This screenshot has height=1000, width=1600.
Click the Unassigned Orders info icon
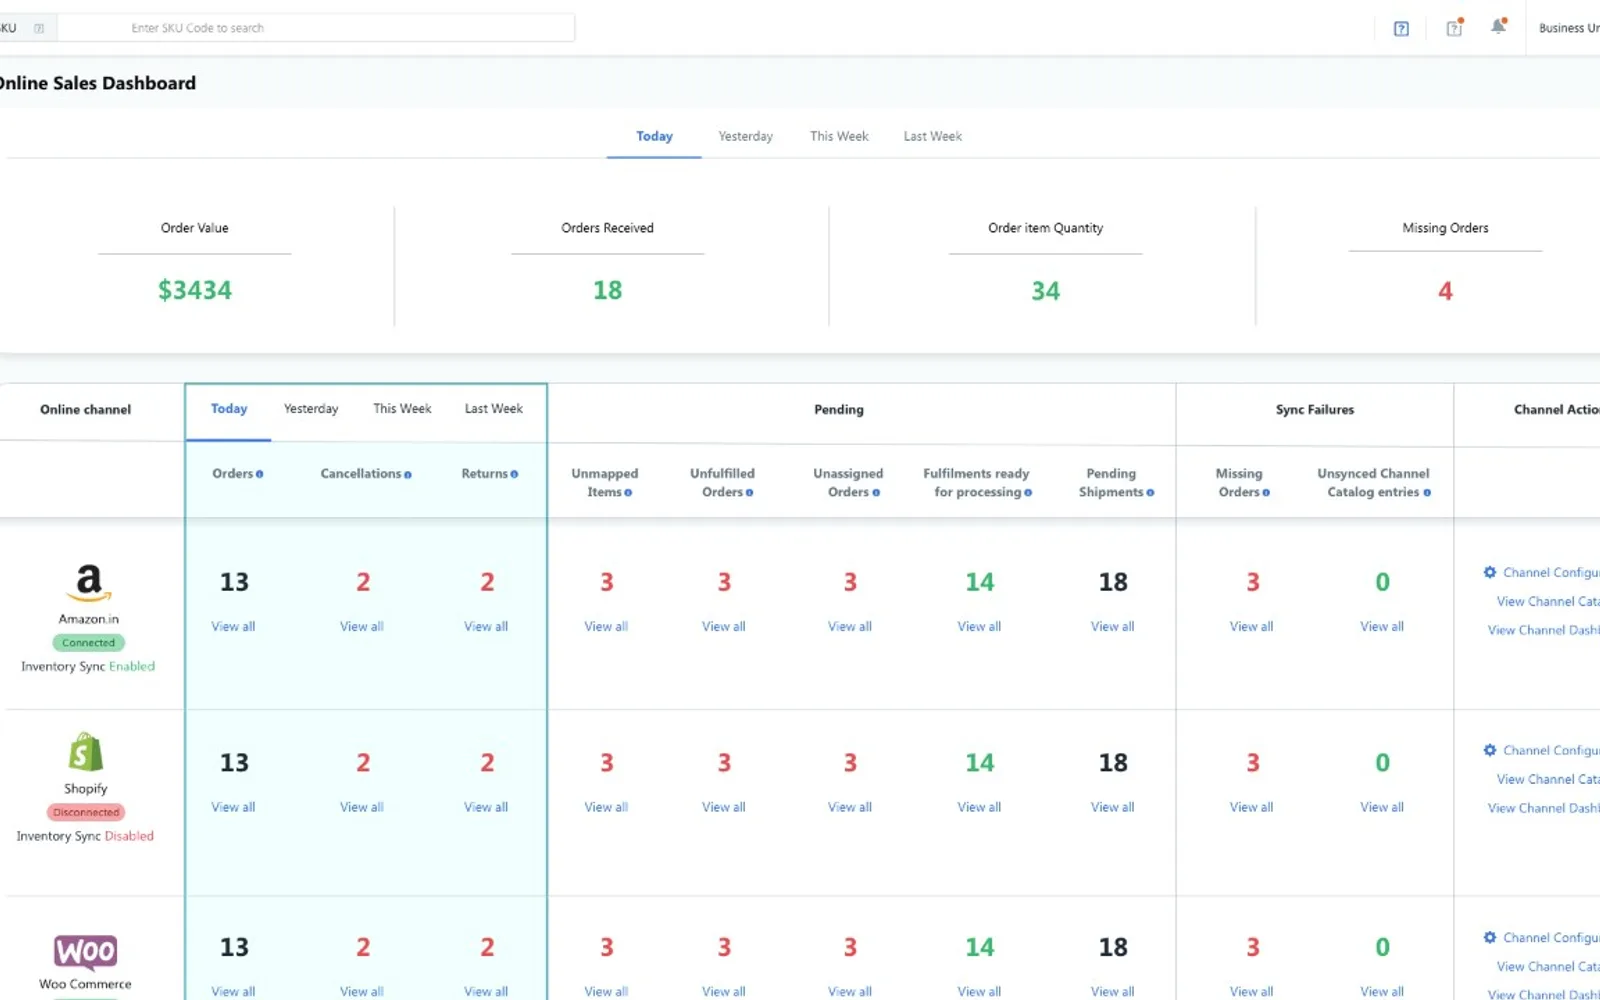[876, 492]
